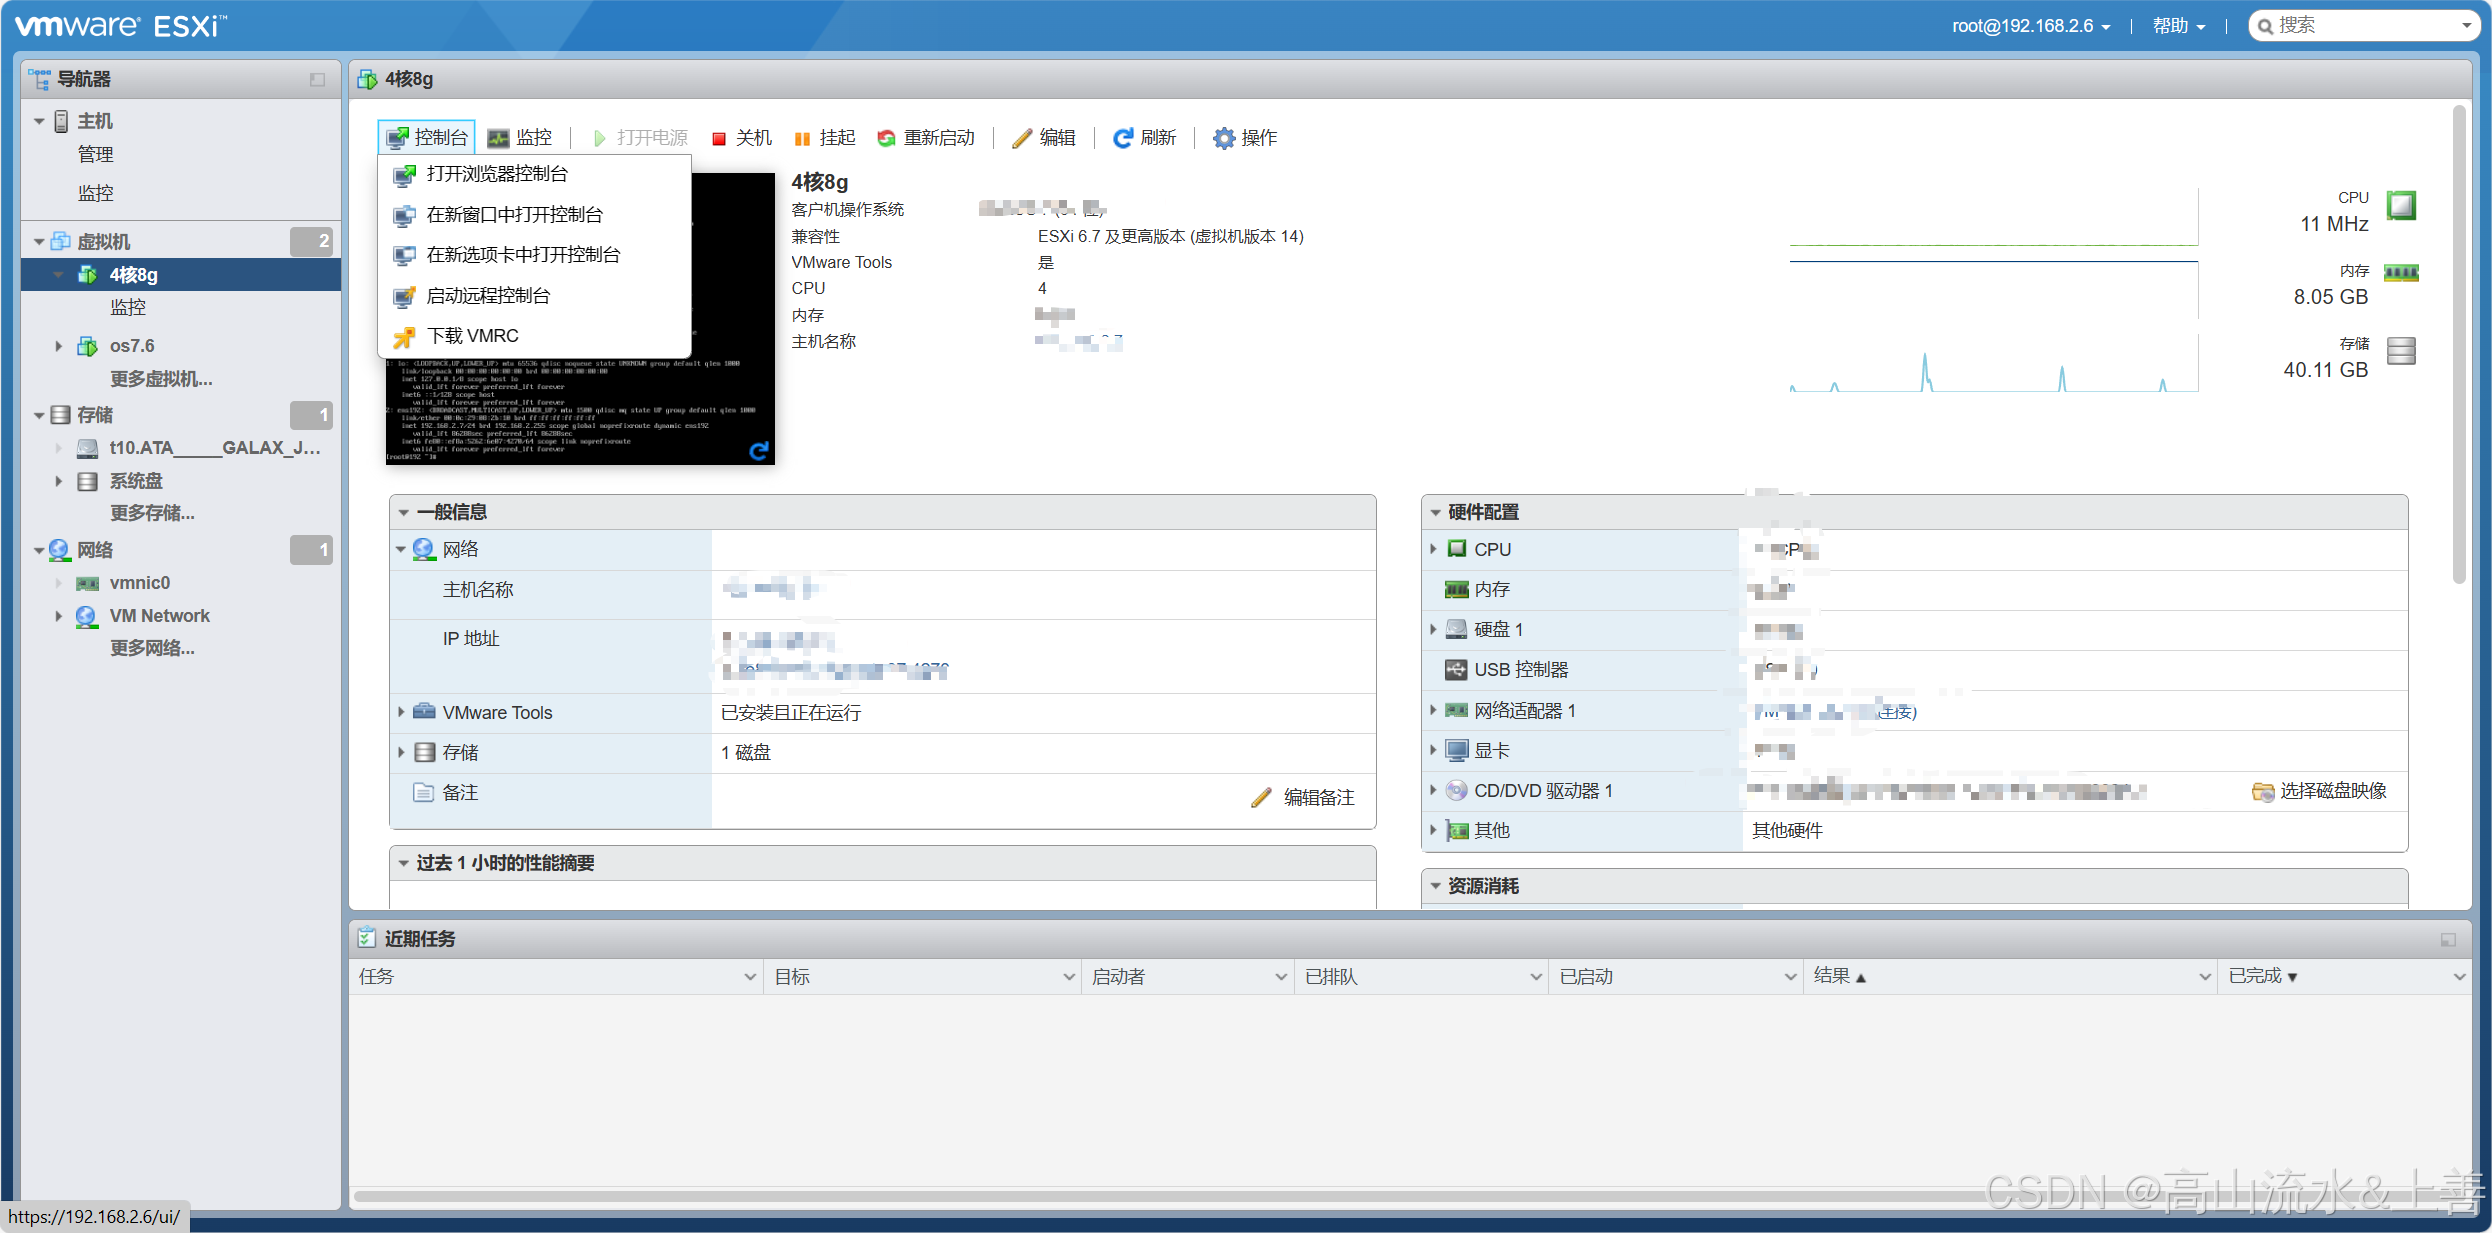The width and height of the screenshot is (2492, 1233).
Task: Click the 存储 storage usage icon
Action: [x=2402, y=351]
